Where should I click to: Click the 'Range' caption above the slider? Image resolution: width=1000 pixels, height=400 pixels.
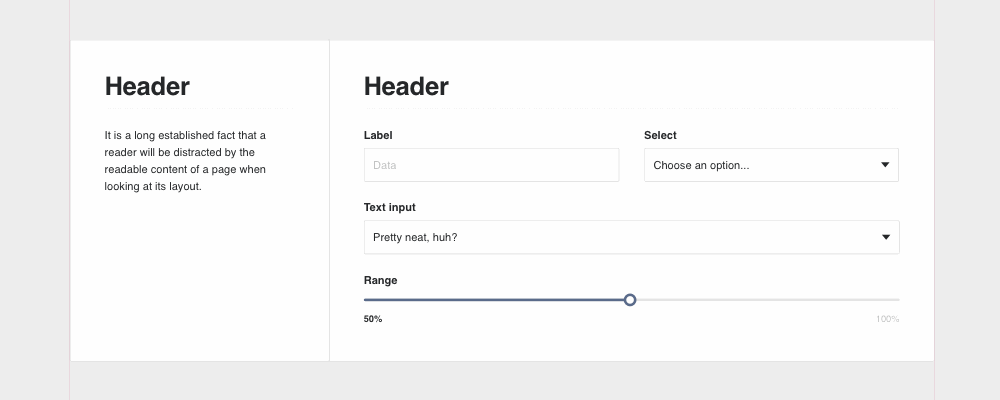[381, 281]
